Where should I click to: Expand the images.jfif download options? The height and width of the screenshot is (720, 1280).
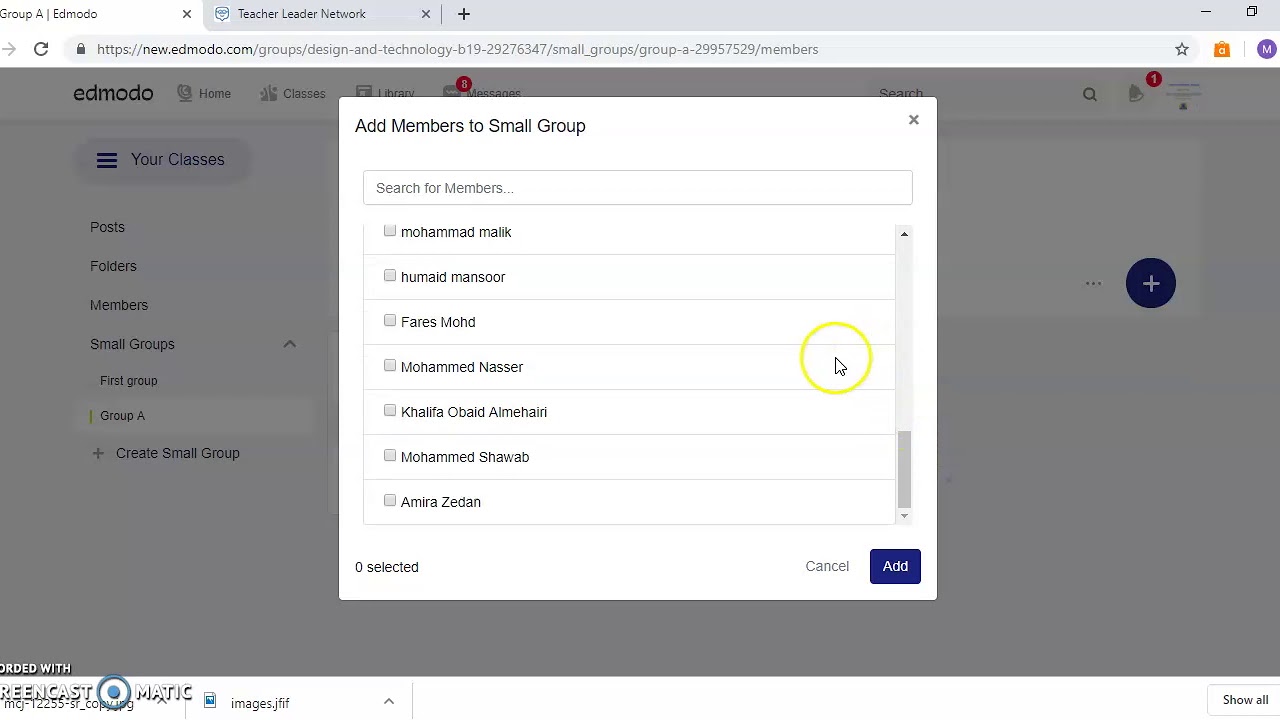coord(389,702)
